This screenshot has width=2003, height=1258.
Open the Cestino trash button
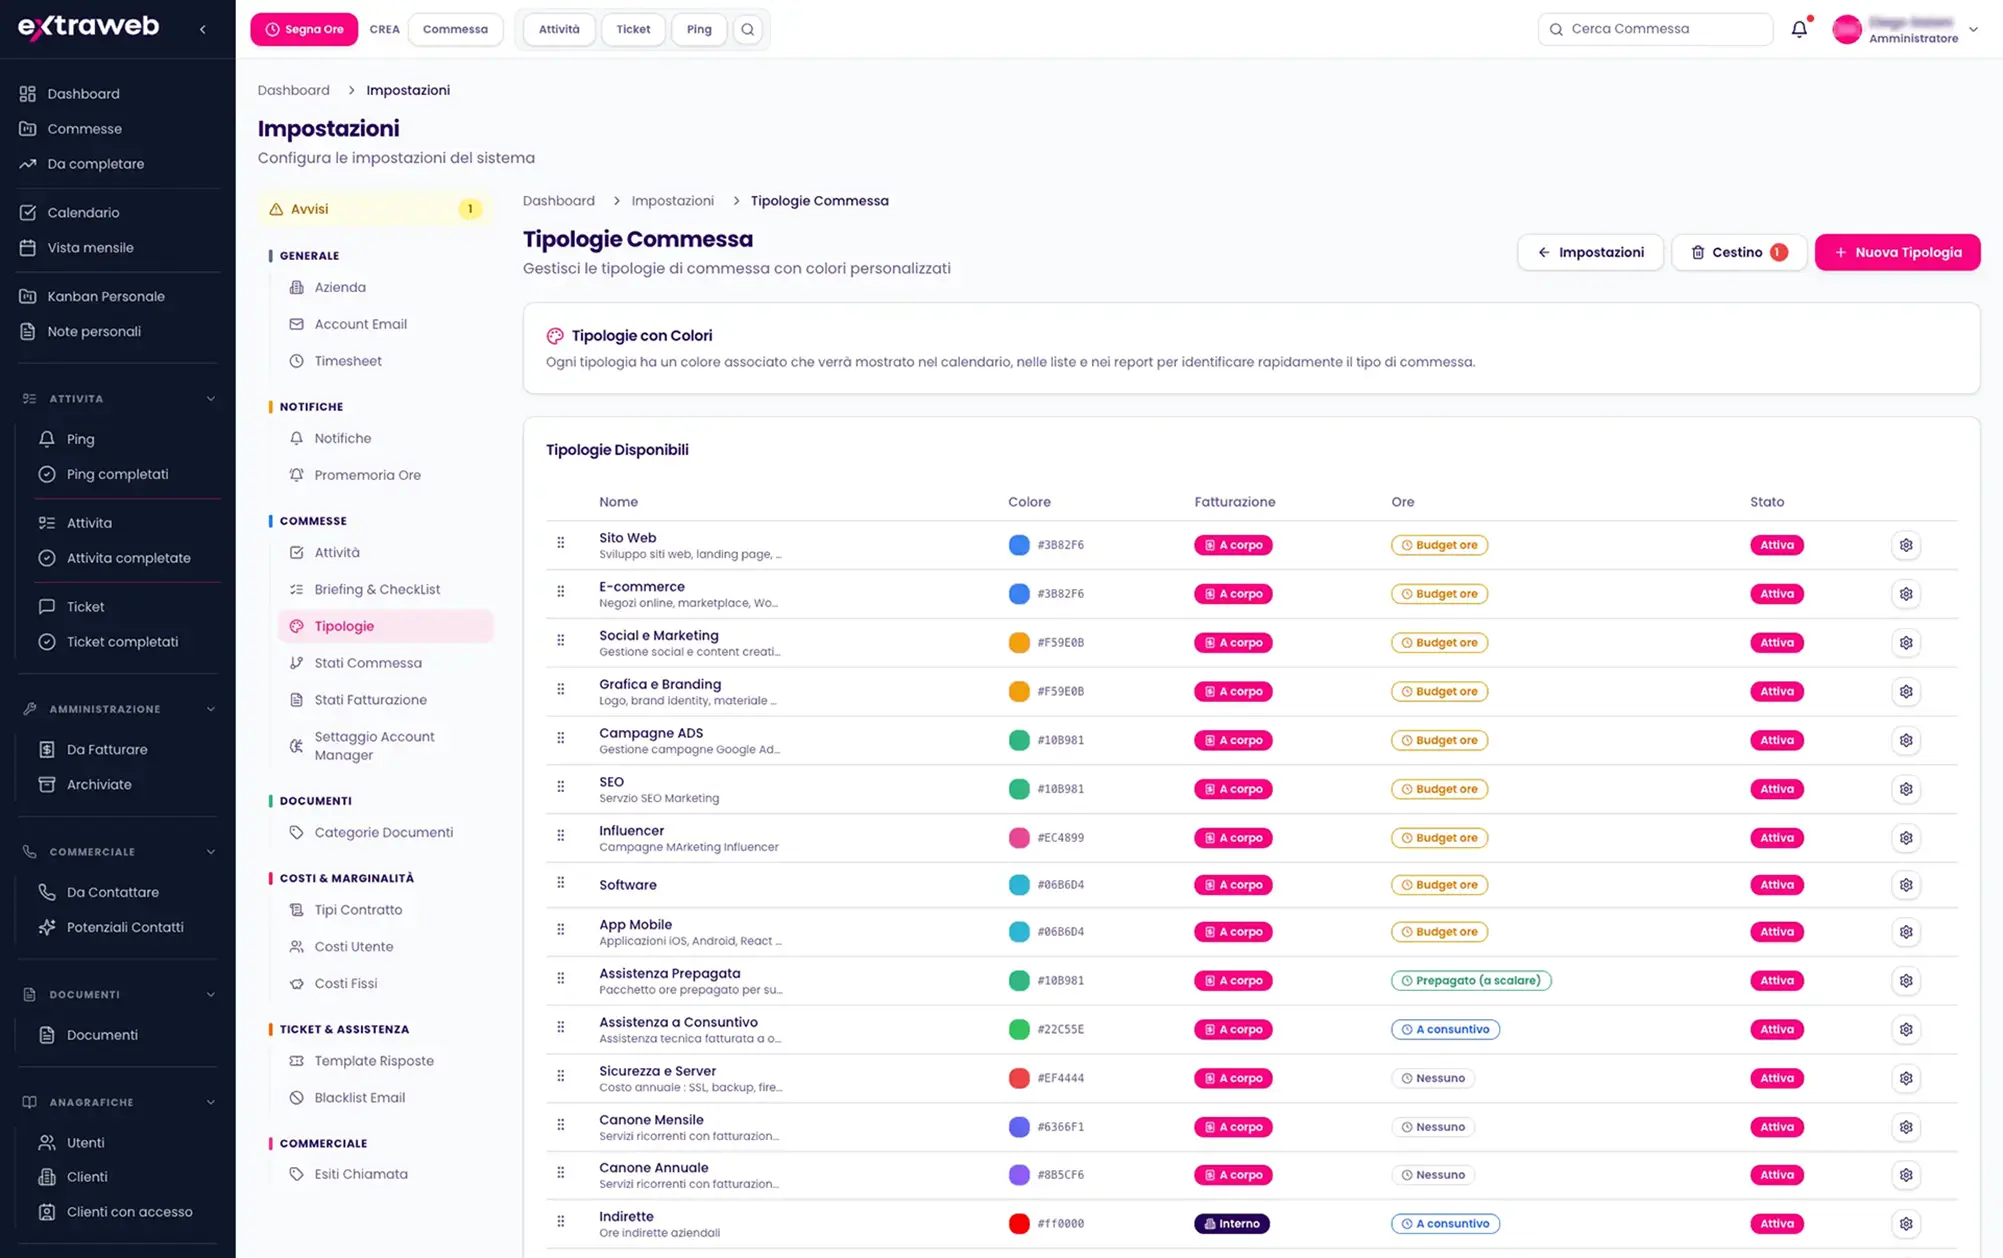point(1738,252)
